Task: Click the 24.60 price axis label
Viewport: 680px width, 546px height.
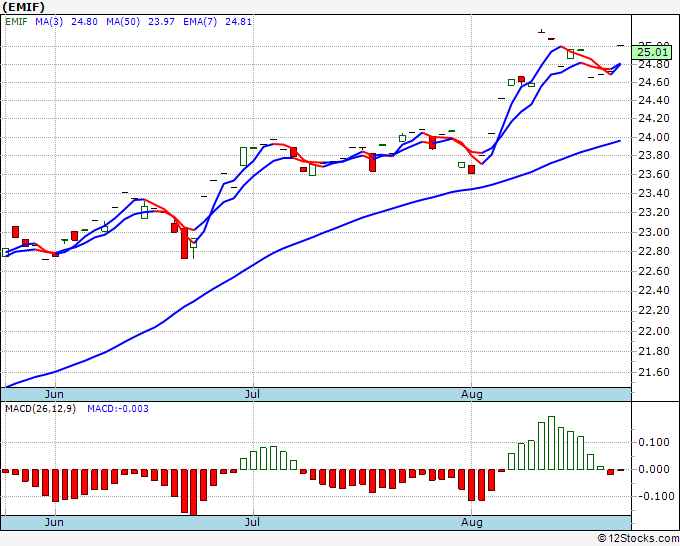Action: pyautogui.click(x=654, y=82)
